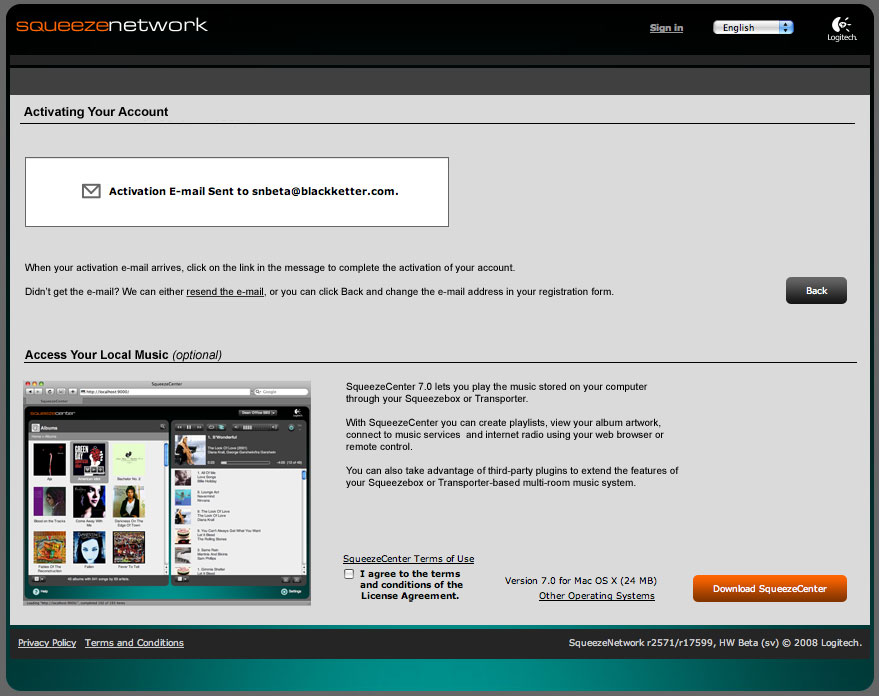Screen dimensions: 879x696
Task: Open the Privacy Policy footer link
Action: 47,643
